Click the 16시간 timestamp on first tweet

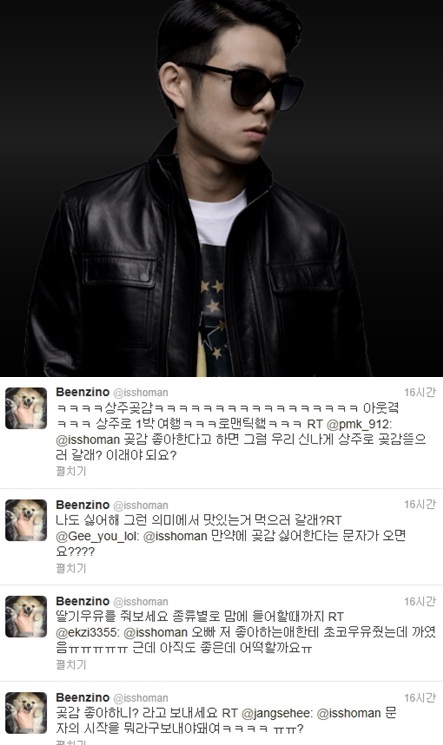420,392
